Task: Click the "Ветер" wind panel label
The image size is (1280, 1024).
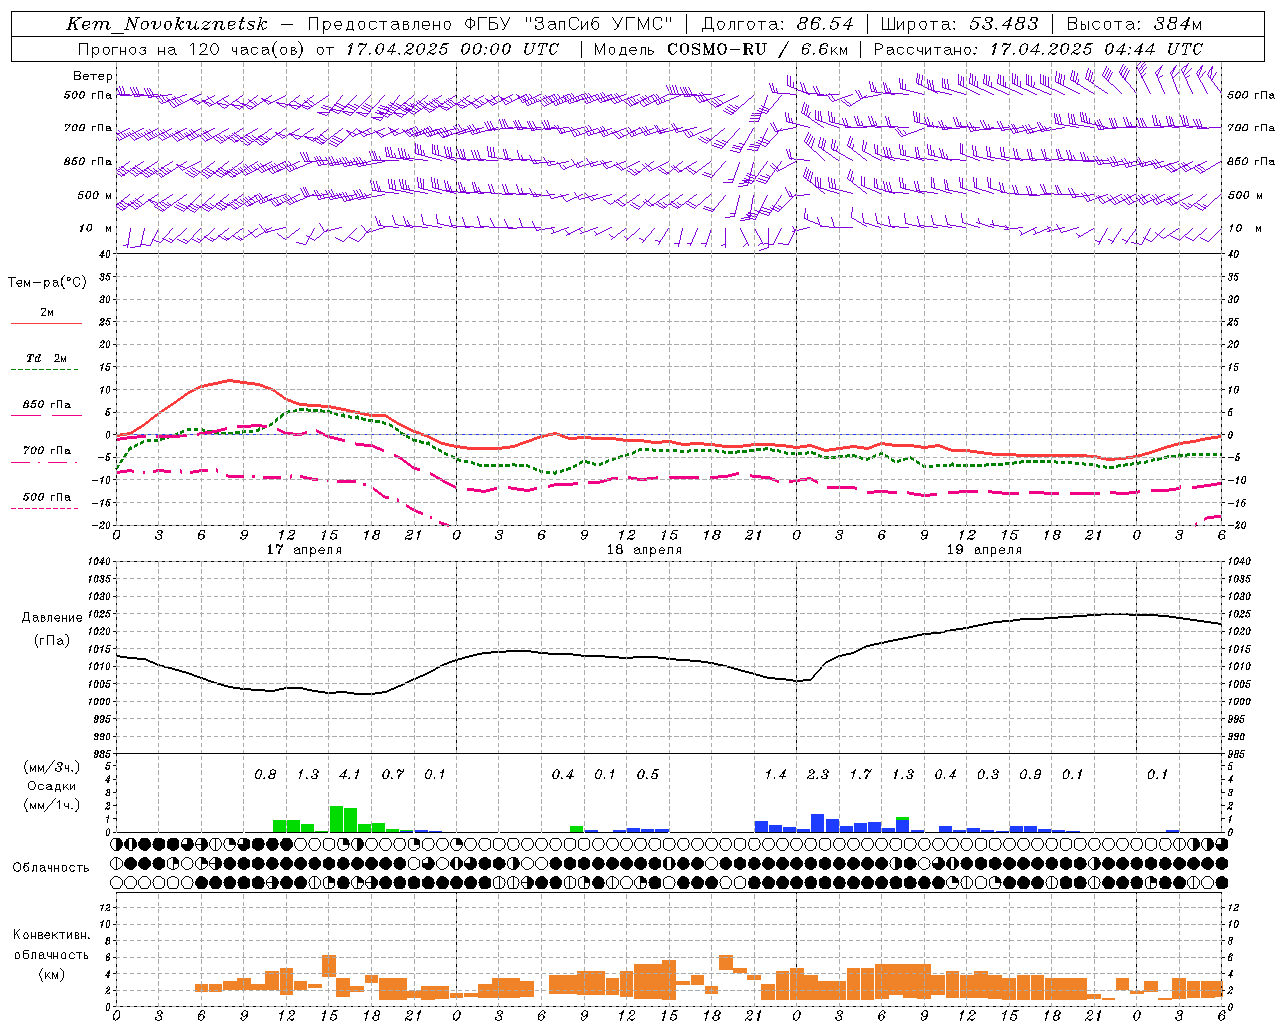Action: pos(93,76)
